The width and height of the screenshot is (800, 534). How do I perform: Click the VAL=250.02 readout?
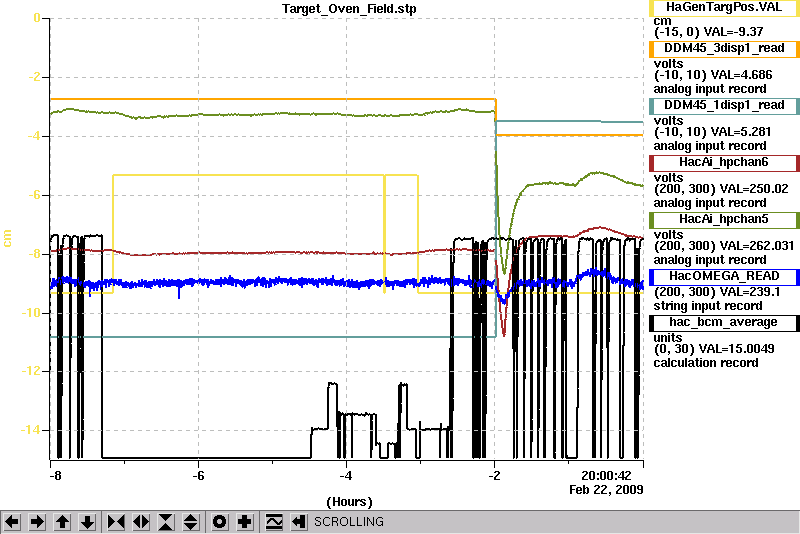coord(756,189)
